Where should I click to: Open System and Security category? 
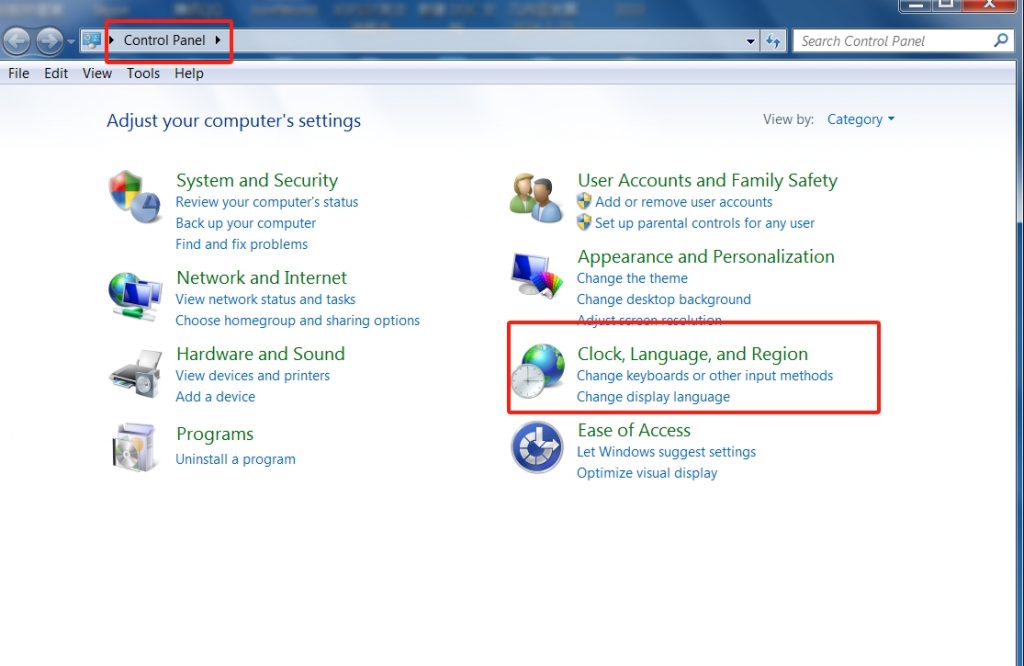257,180
